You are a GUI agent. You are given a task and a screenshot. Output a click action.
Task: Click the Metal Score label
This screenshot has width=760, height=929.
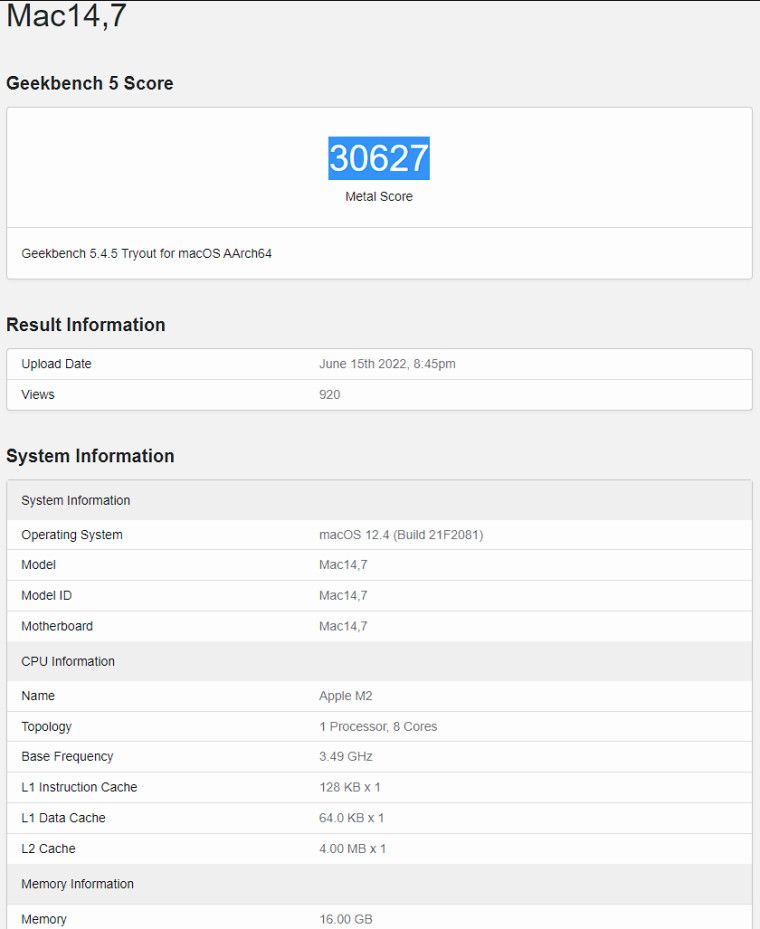pyautogui.click(x=379, y=197)
